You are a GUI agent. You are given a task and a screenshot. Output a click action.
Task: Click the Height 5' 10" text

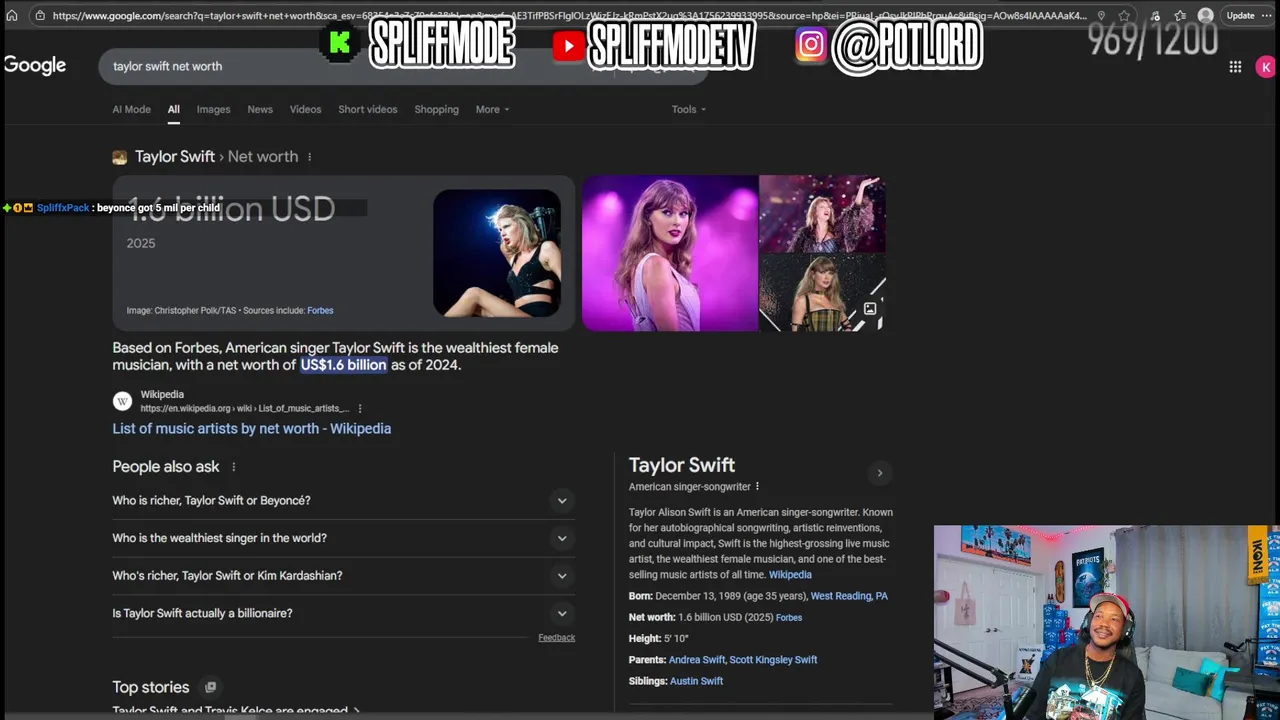coord(659,639)
